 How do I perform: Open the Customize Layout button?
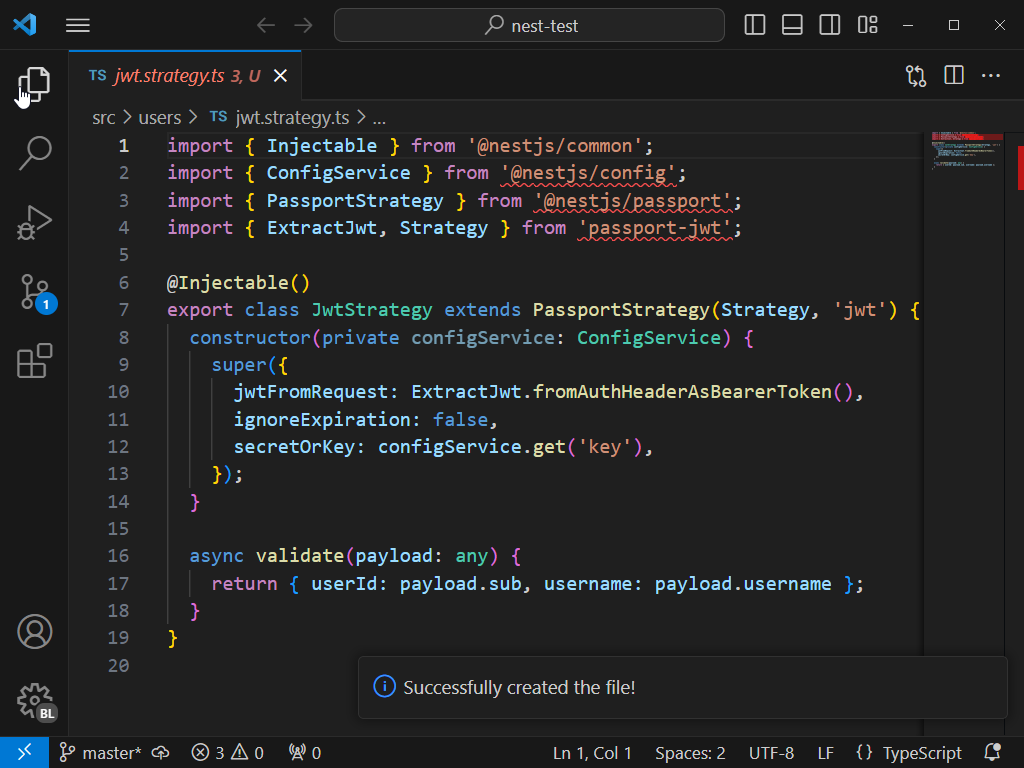(867, 25)
